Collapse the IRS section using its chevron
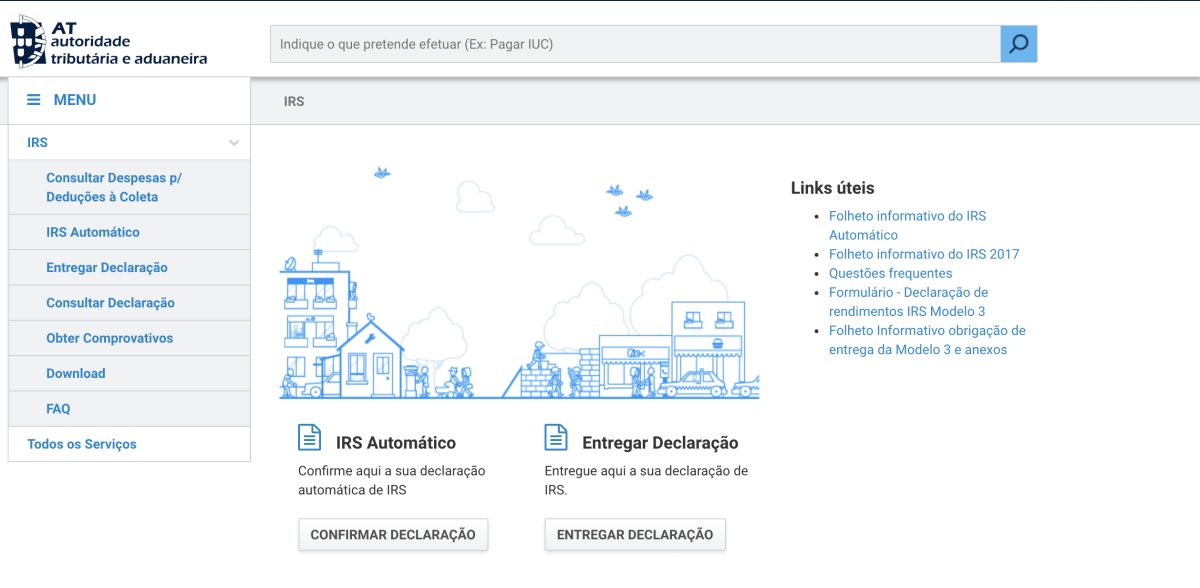Viewport: 1200px width, 588px height. pyautogui.click(x=236, y=142)
